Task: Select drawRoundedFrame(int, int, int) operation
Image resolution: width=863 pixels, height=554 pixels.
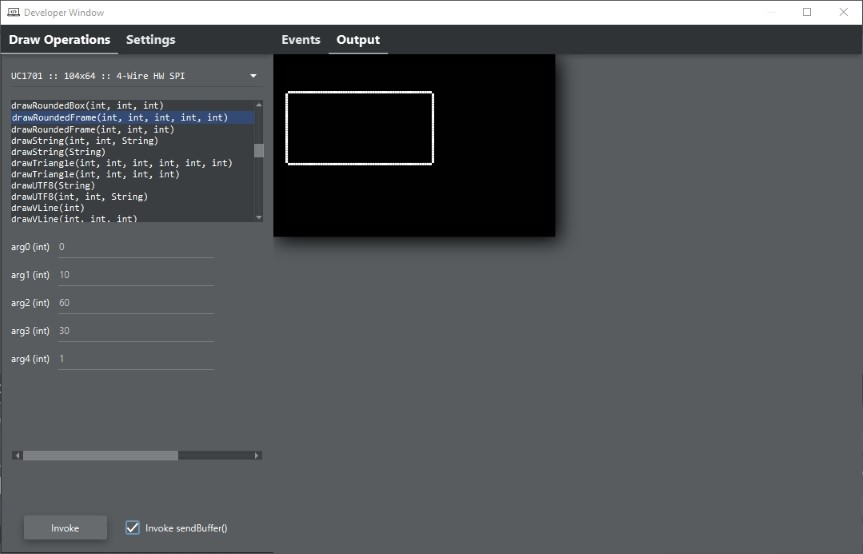Action: point(133,129)
